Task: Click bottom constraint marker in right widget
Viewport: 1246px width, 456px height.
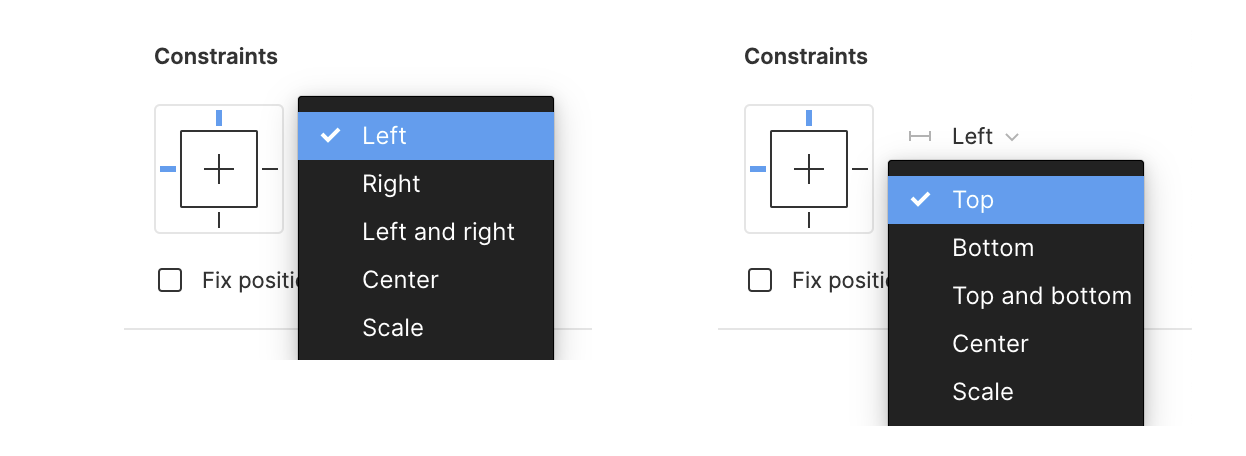Action: click(x=809, y=220)
